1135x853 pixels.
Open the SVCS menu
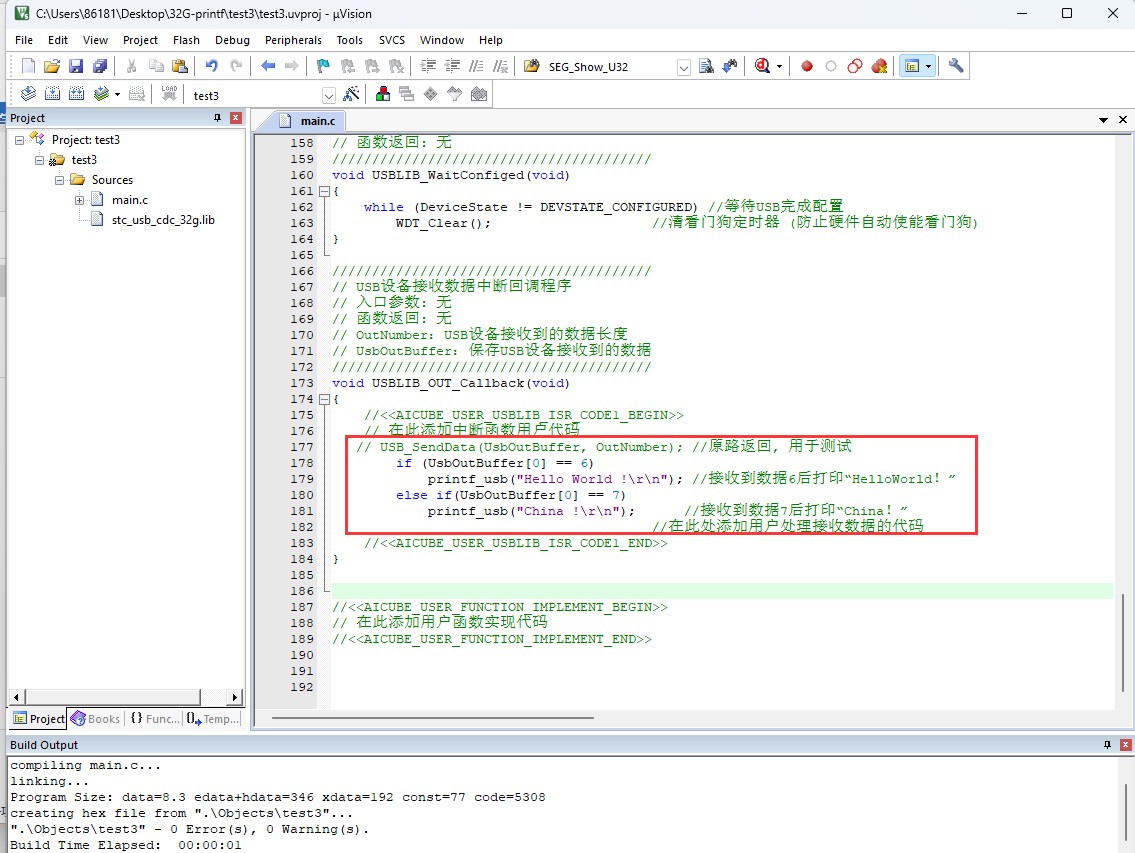[x=392, y=40]
